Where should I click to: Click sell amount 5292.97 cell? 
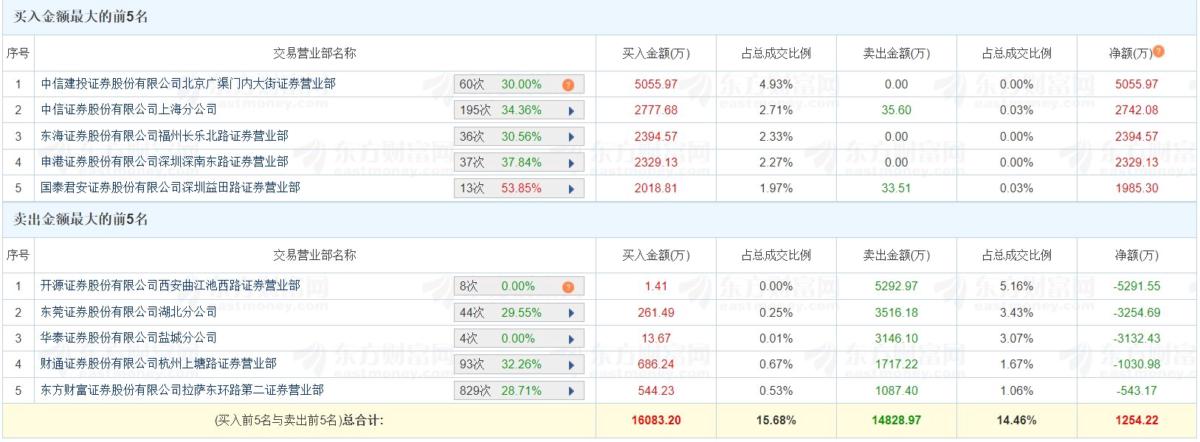(896, 286)
